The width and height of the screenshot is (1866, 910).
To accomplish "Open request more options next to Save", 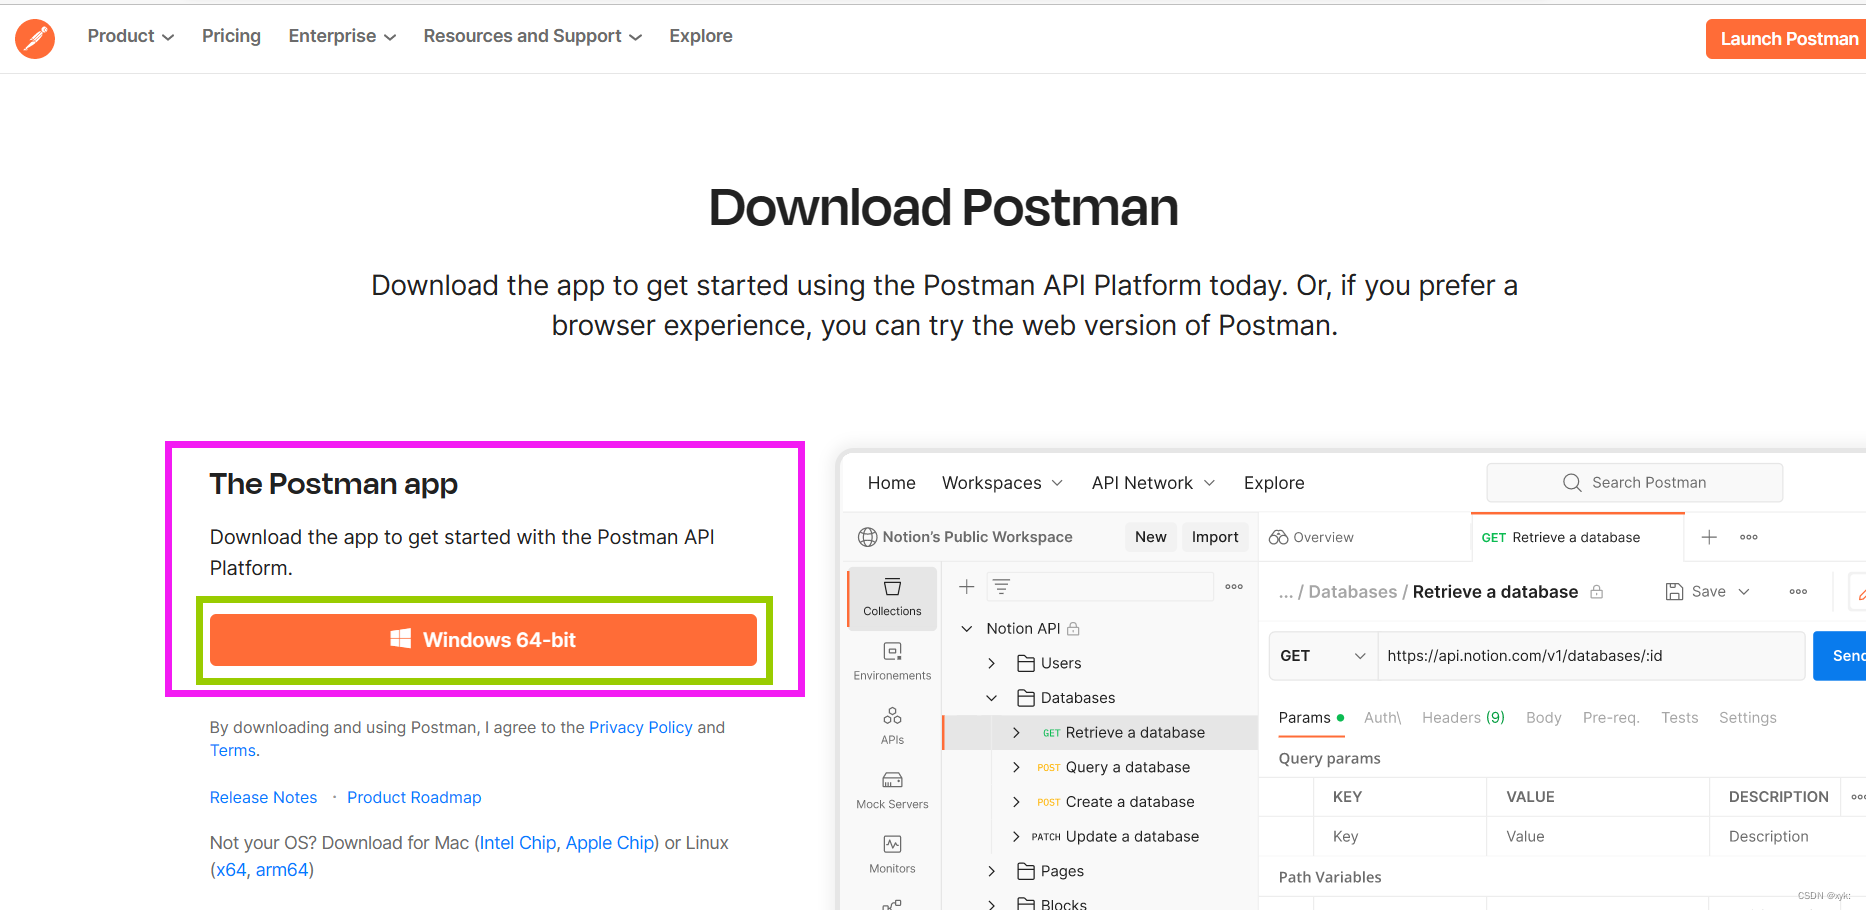I will (x=1798, y=592).
